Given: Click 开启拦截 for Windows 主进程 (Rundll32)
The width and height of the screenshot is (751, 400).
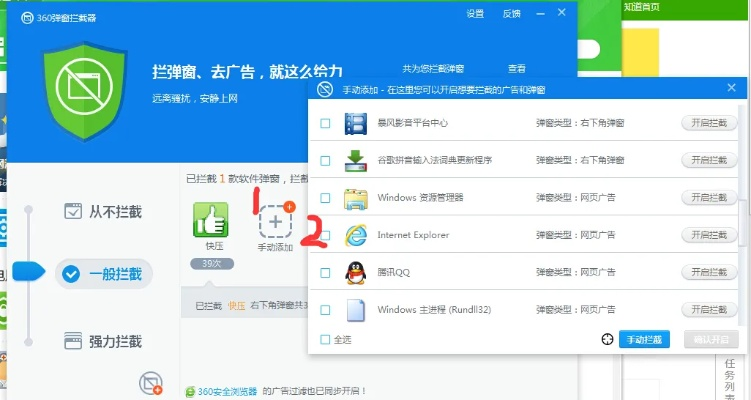Looking at the screenshot, I should (x=709, y=310).
